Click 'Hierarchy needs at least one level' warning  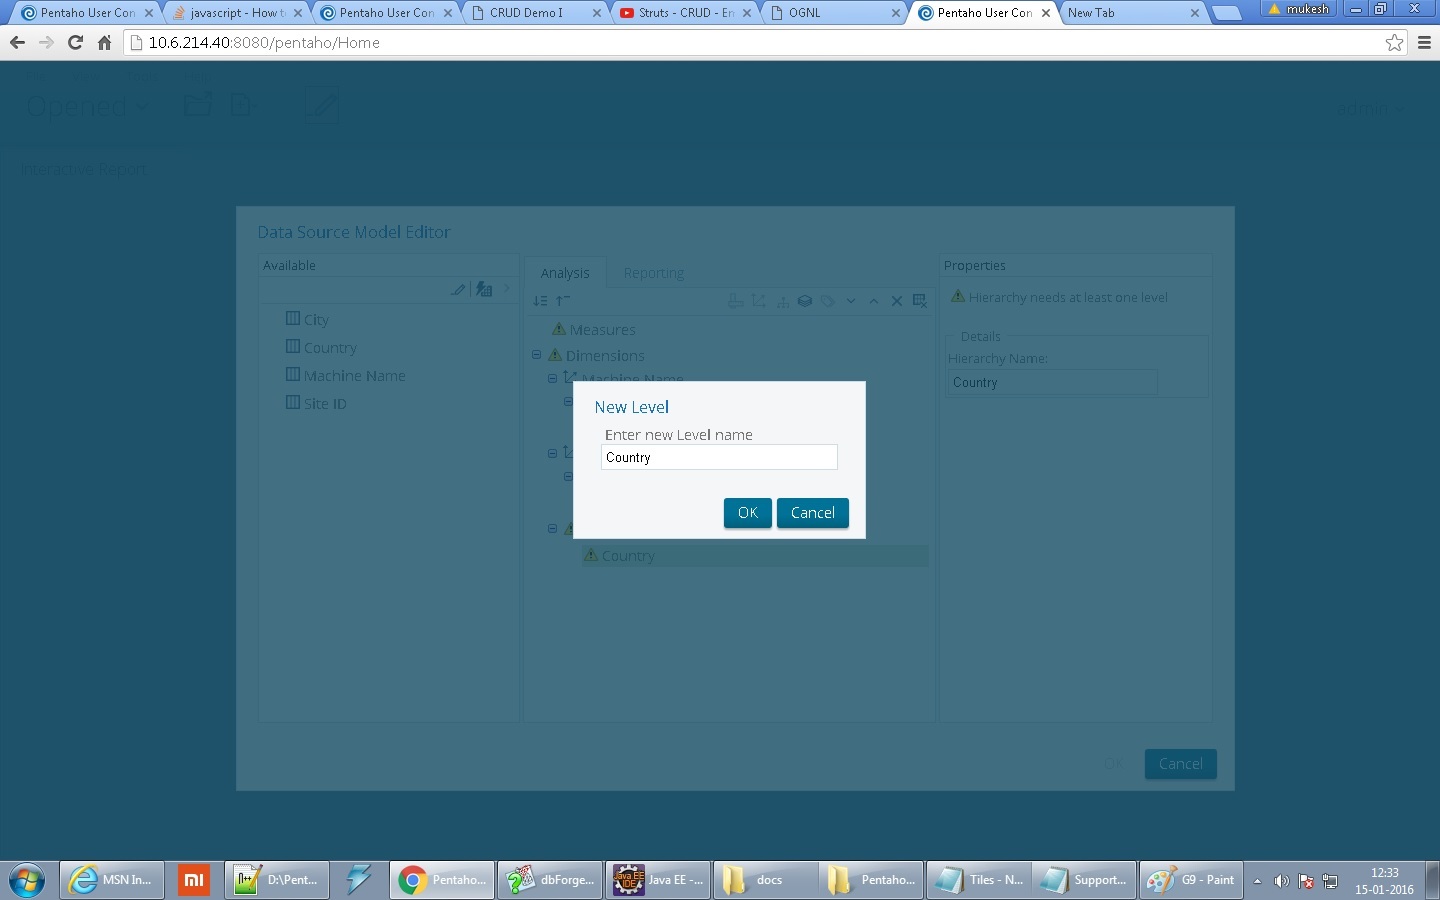coord(1067,298)
